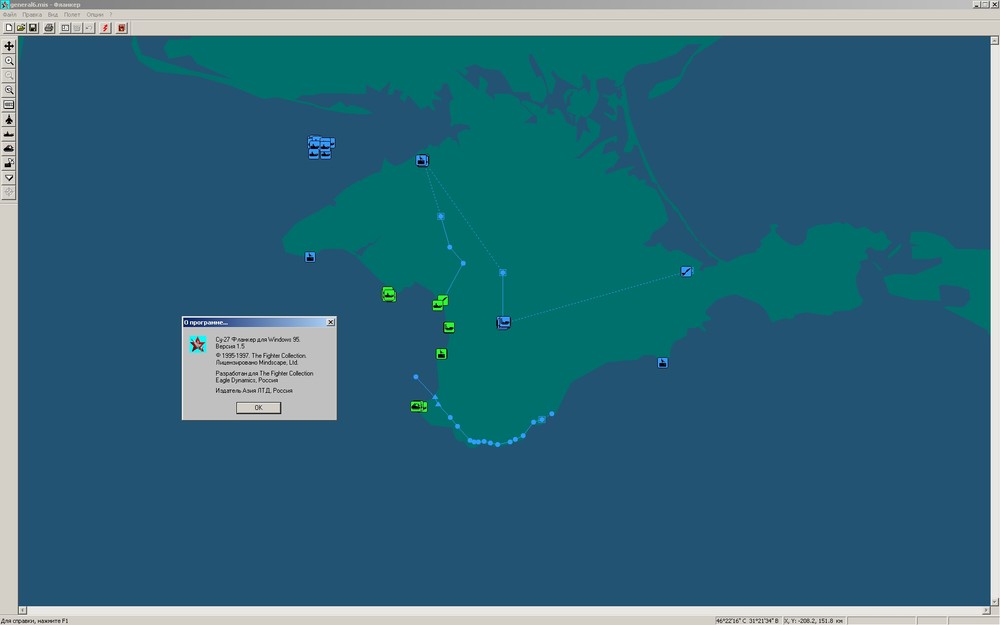Select blue unit in central Crimea at route junction
The image size is (1000, 625).
pyautogui.click(x=503, y=323)
